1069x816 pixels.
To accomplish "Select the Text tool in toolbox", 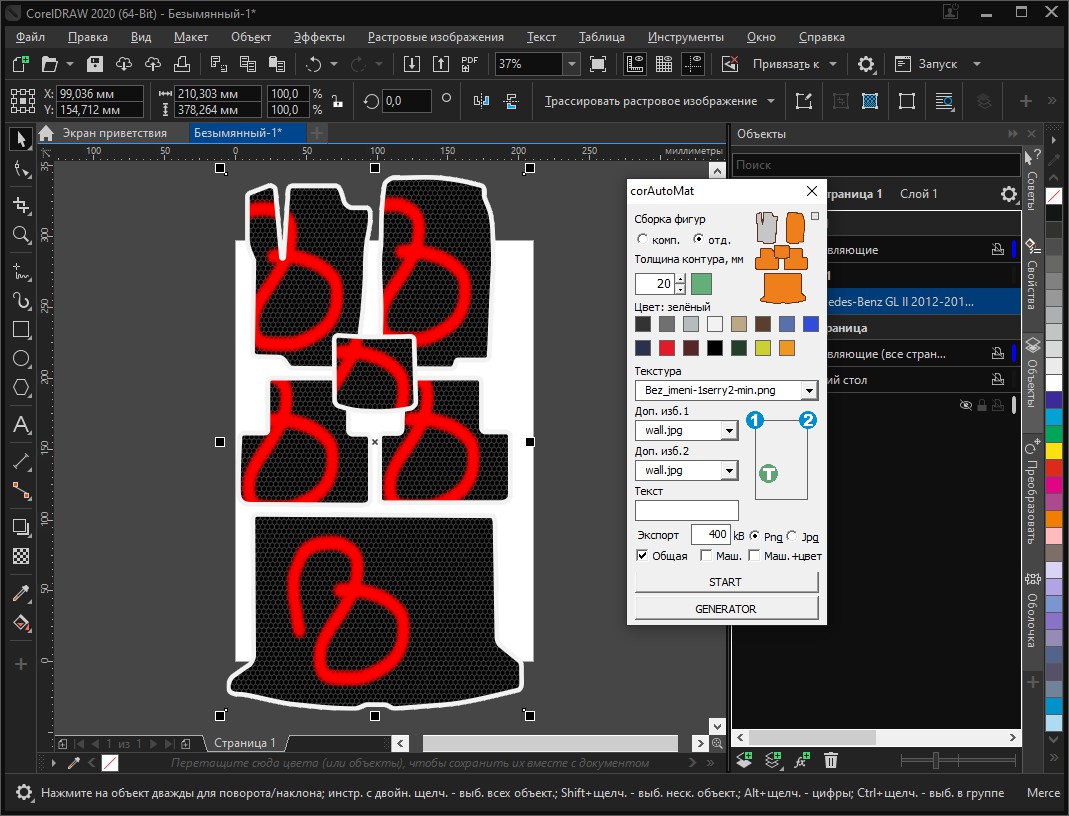I will point(20,426).
